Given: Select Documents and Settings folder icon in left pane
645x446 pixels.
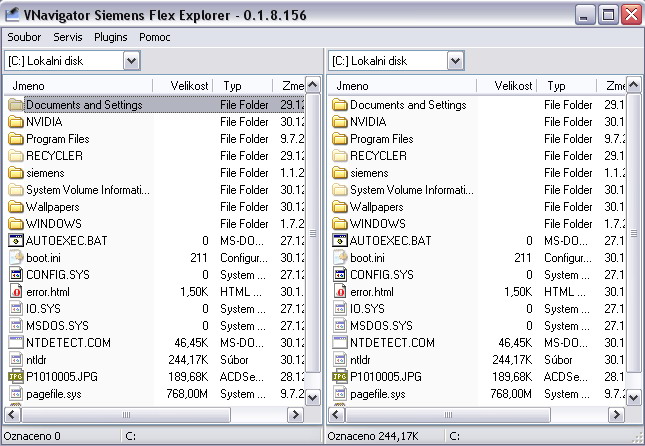Looking at the screenshot, I should point(16,105).
